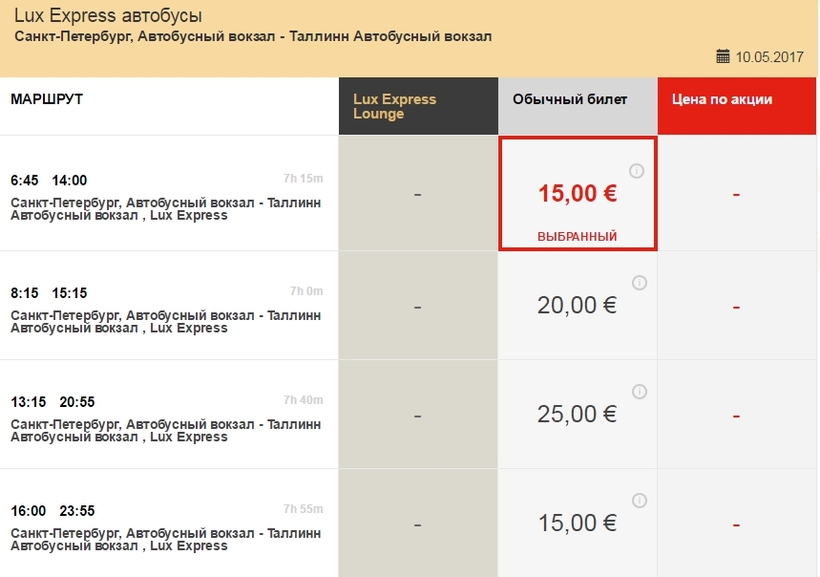Click the 7h 15m duration label
The width and height of the screenshot is (820, 577).
303,178
